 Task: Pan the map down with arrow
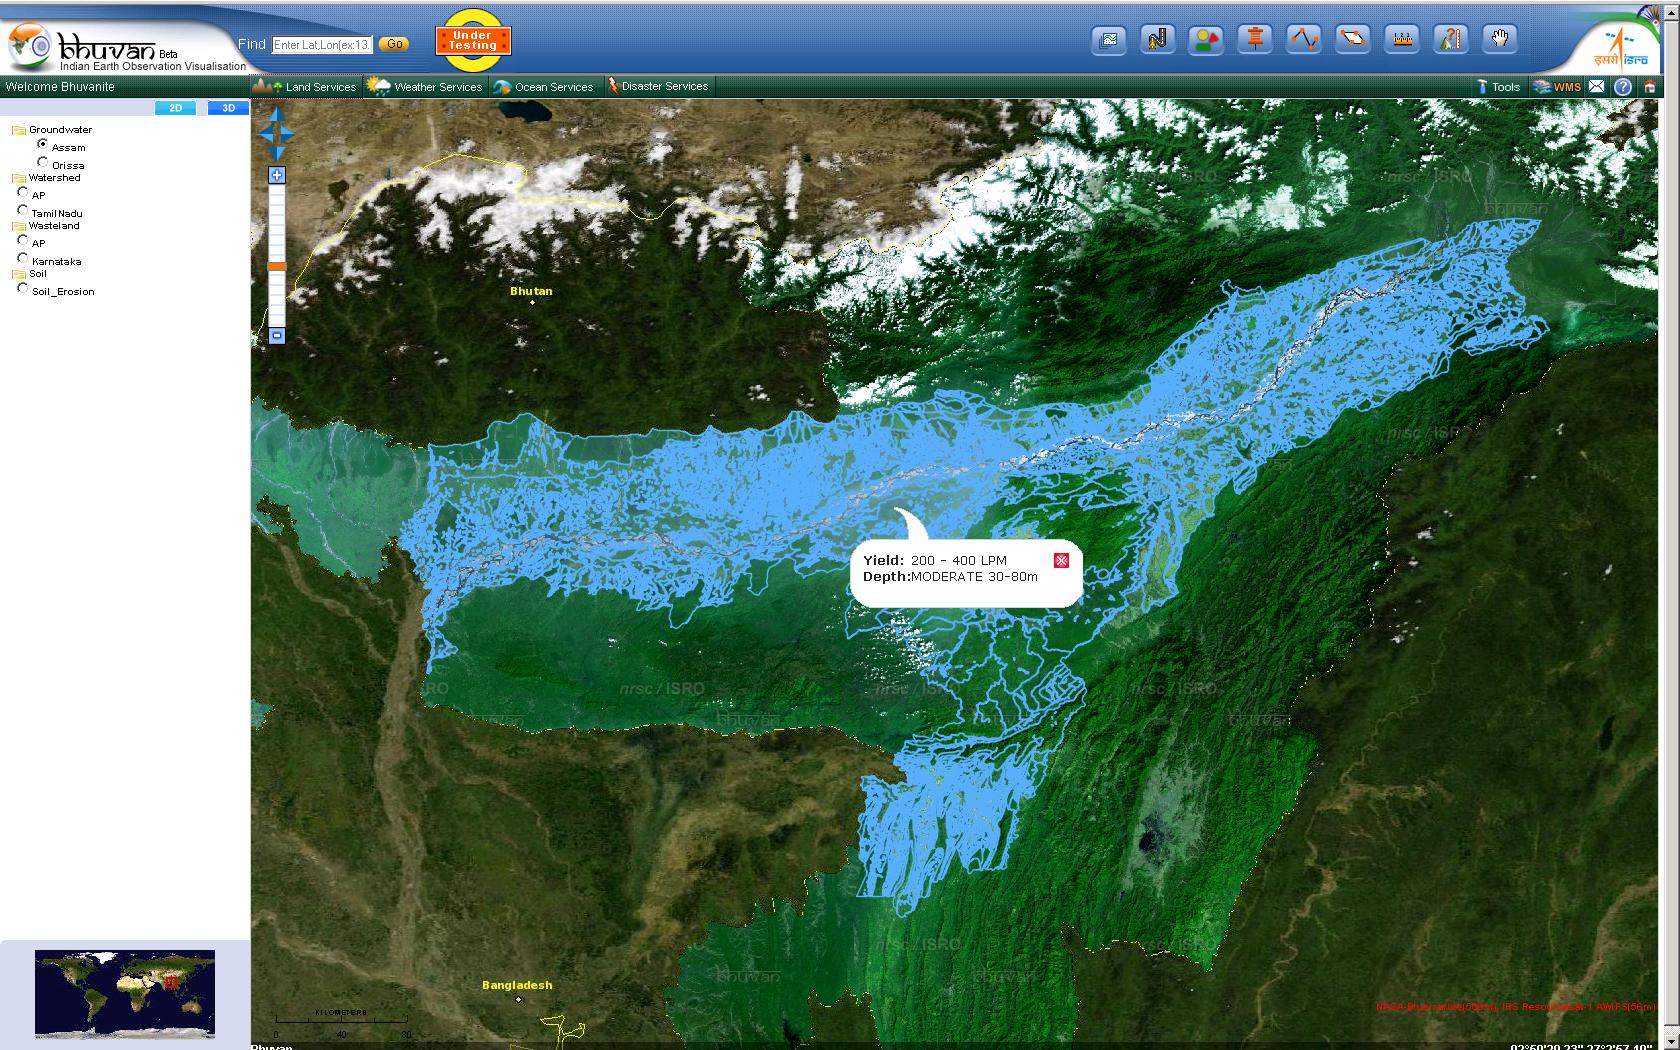point(277,152)
